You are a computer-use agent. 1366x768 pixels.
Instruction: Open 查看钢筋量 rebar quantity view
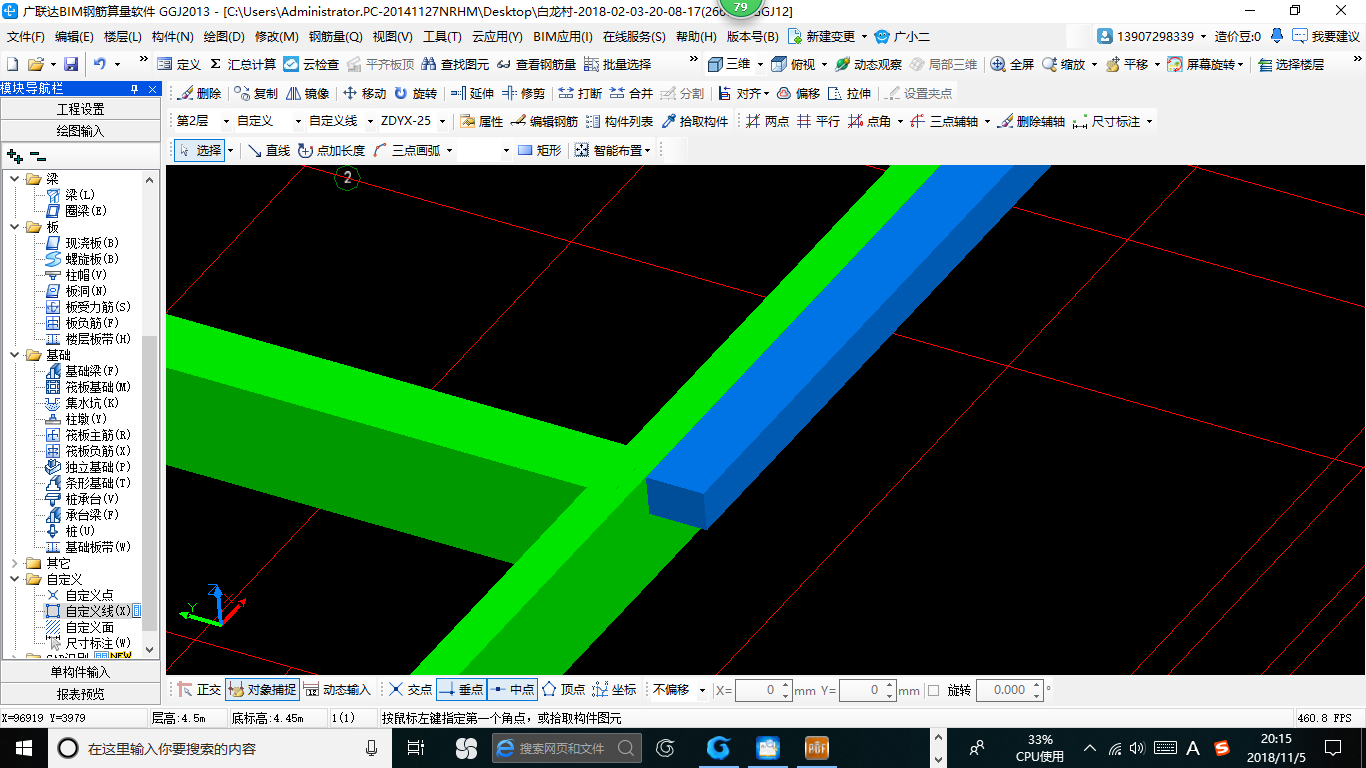pyautogui.click(x=536, y=64)
